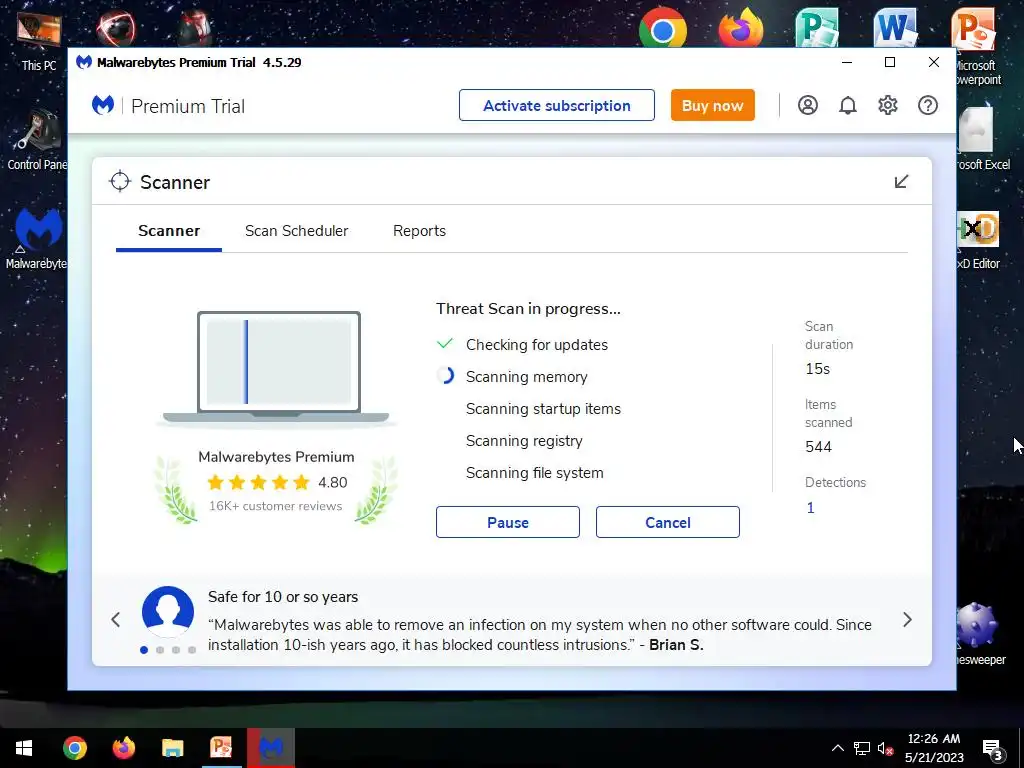
Task: Click the scan duration value 15s
Action: pyautogui.click(x=818, y=369)
